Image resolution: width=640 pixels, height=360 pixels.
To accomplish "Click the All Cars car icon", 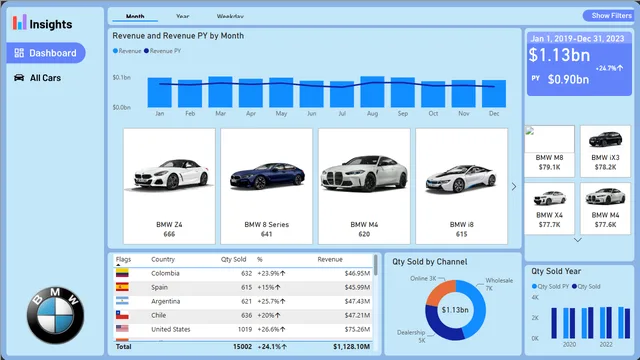I will coord(19,78).
